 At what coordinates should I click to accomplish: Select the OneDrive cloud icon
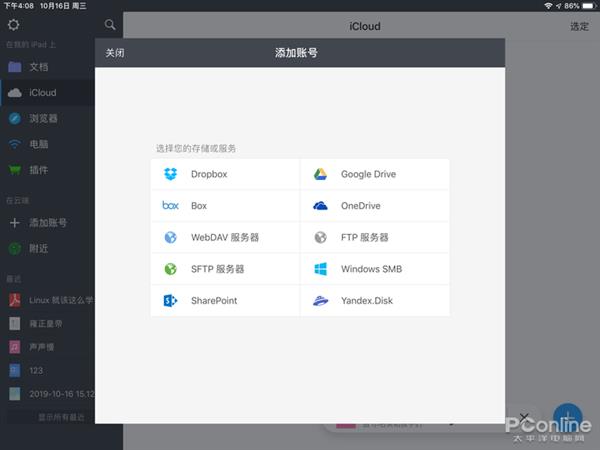click(x=320, y=206)
